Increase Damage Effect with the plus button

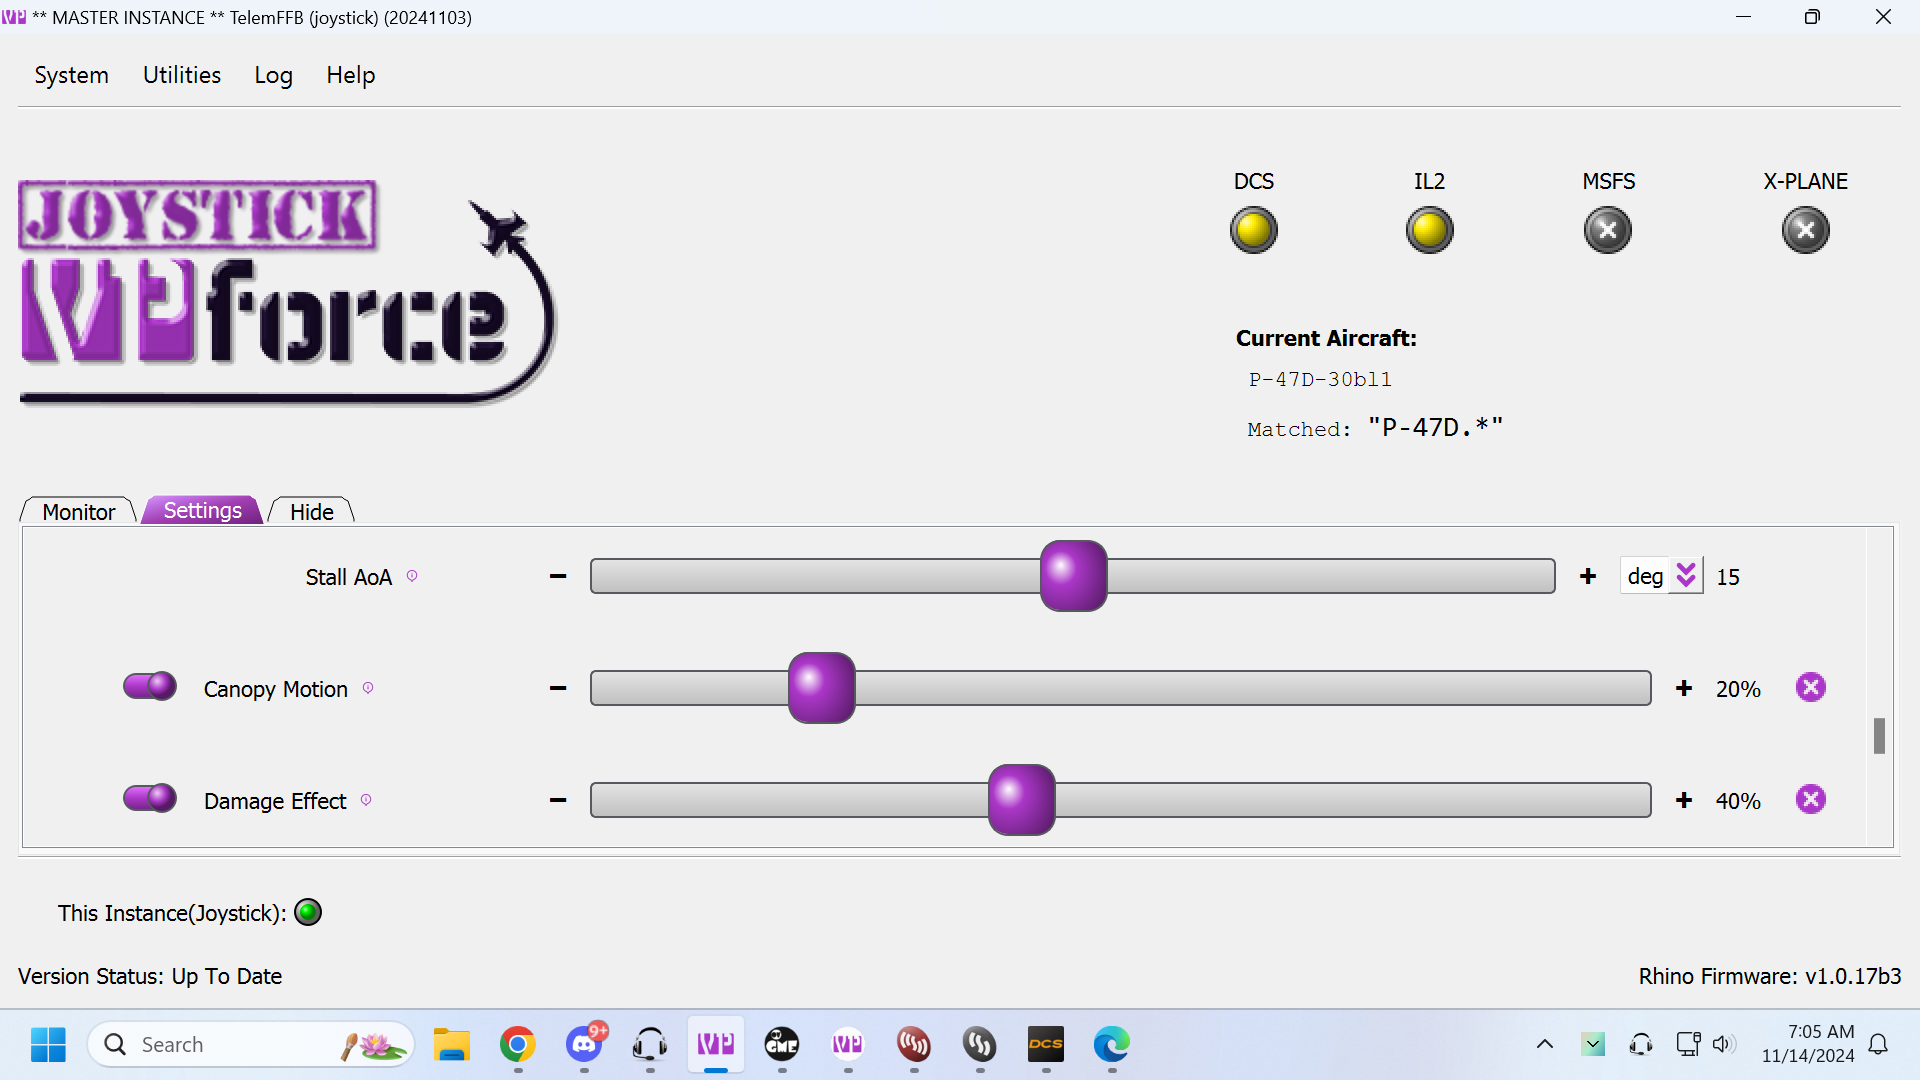(x=1684, y=800)
